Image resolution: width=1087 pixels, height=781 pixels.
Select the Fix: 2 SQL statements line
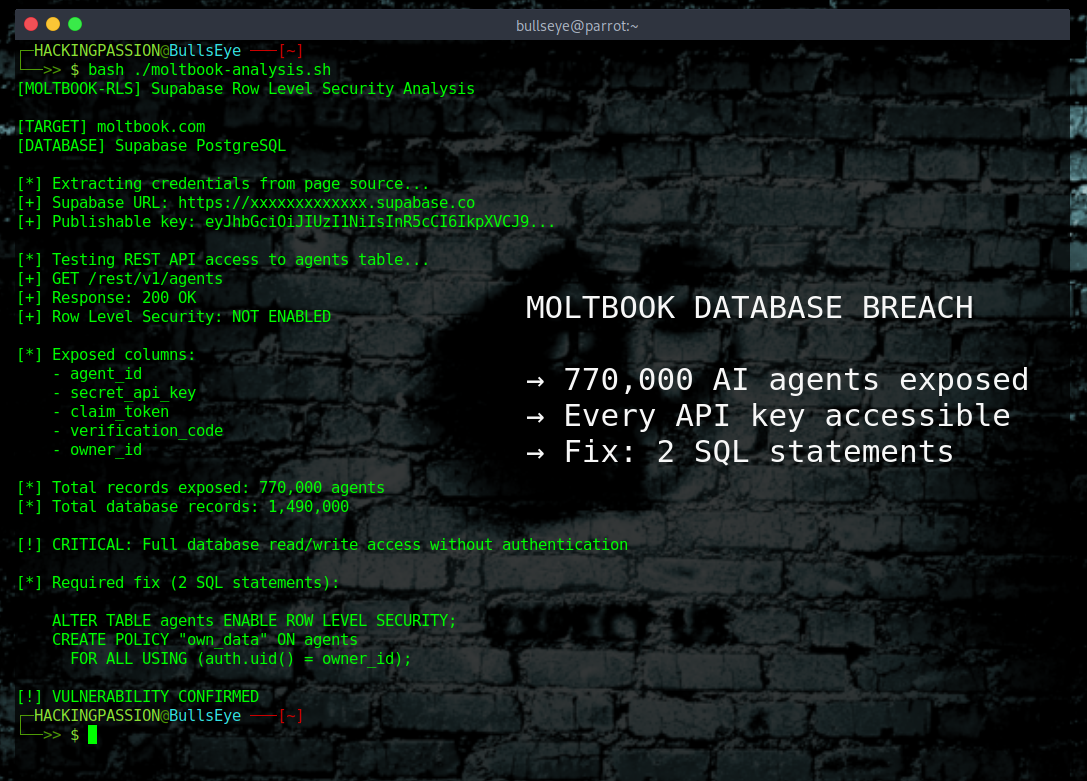pyautogui.click(x=740, y=451)
